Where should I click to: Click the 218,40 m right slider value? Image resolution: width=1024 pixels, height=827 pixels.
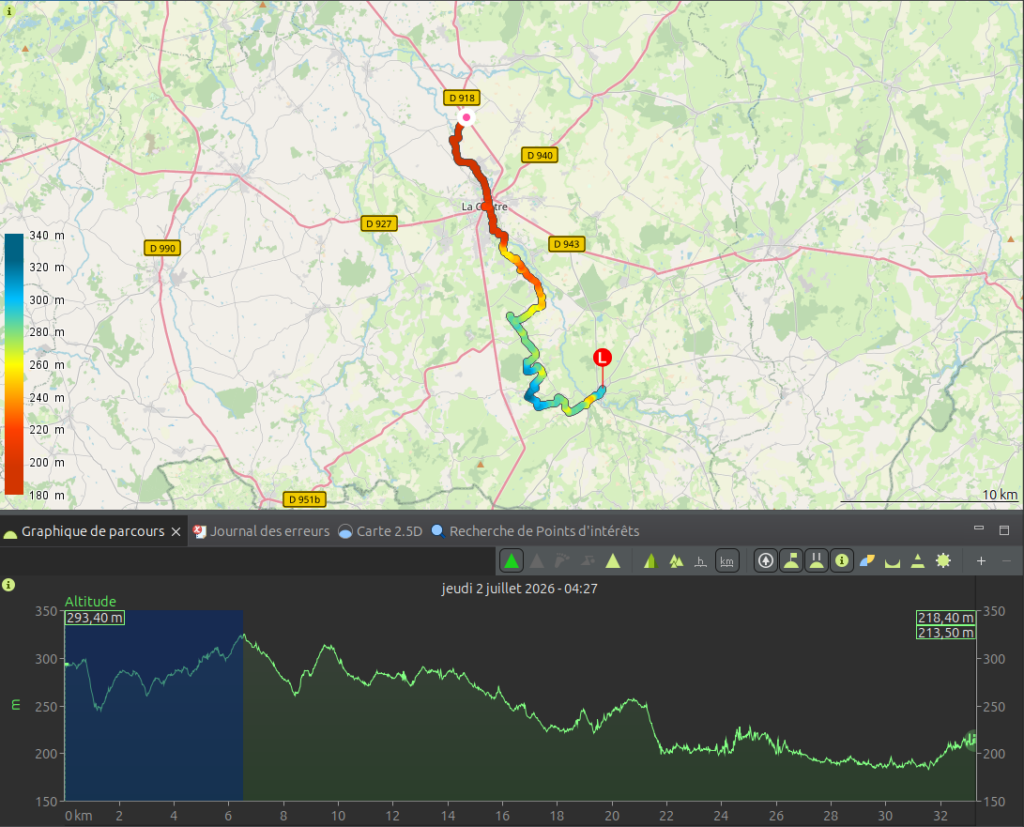(x=946, y=617)
